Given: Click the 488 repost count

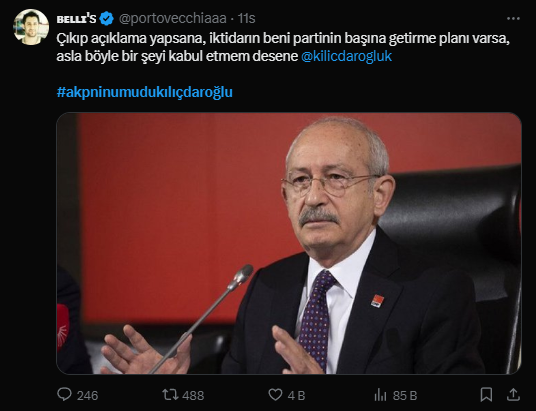Looking at the screenshot, I should [193, 396].
